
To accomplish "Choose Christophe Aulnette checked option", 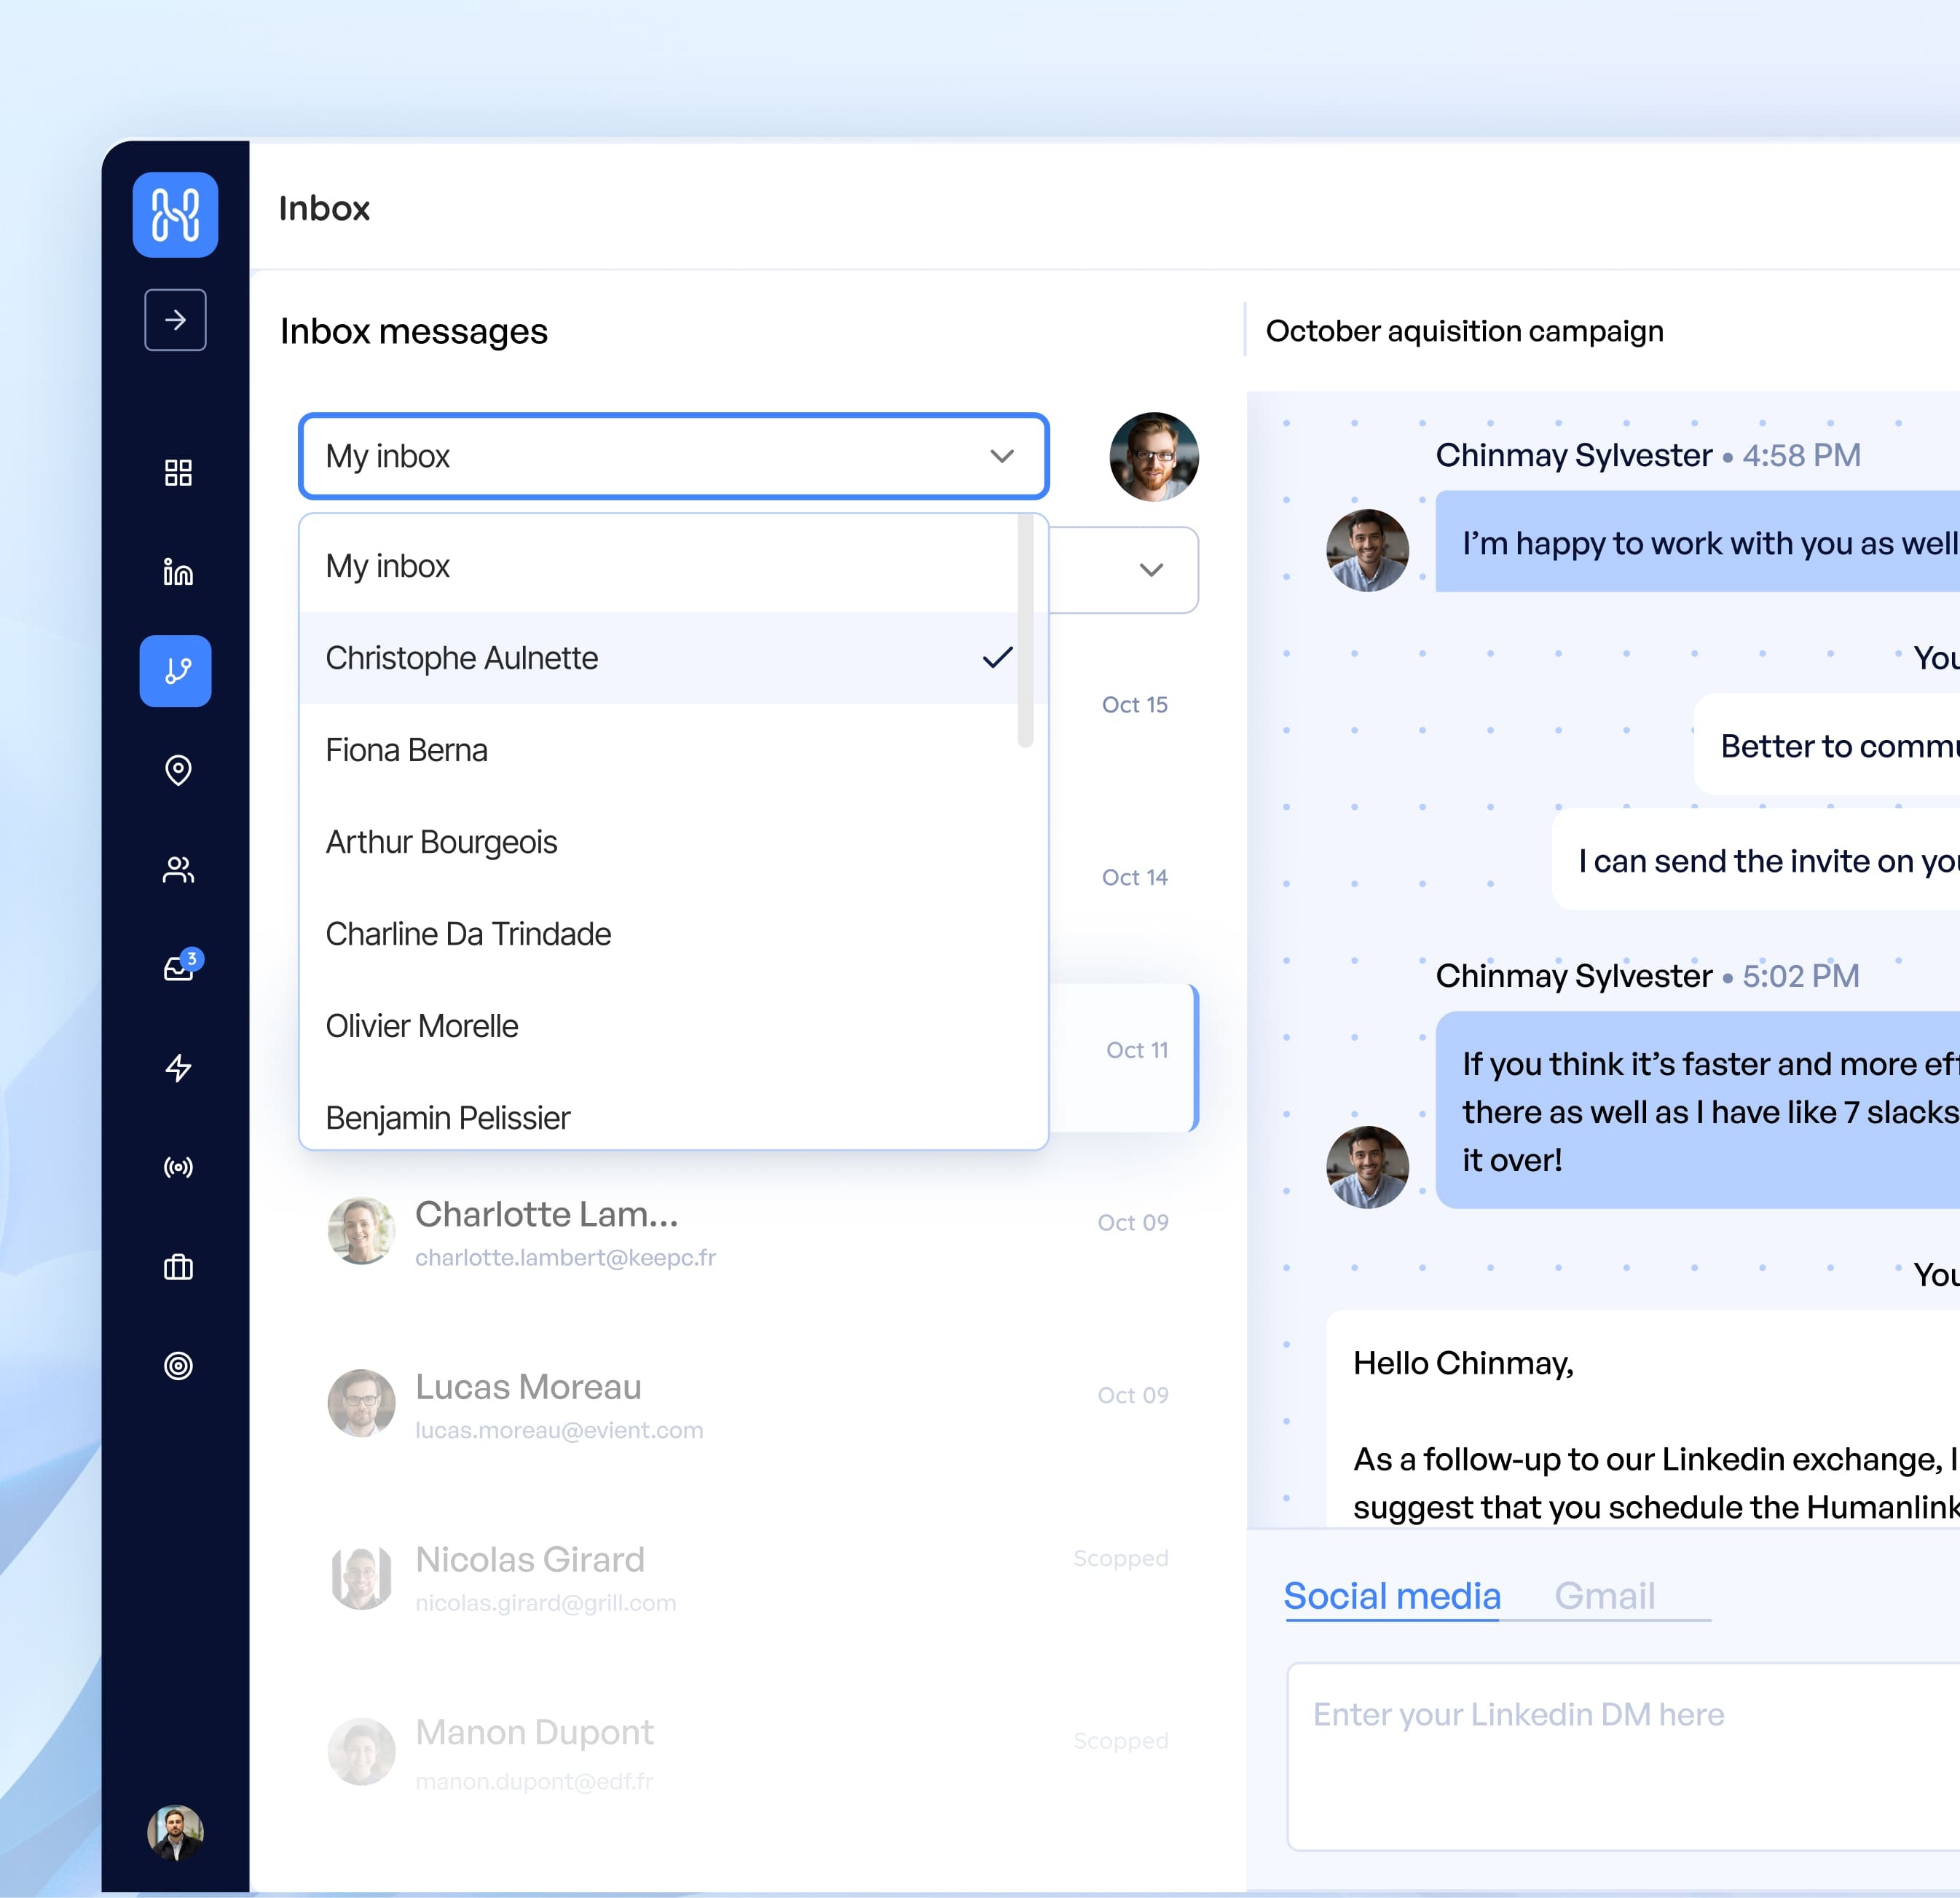I will [462, 658].
